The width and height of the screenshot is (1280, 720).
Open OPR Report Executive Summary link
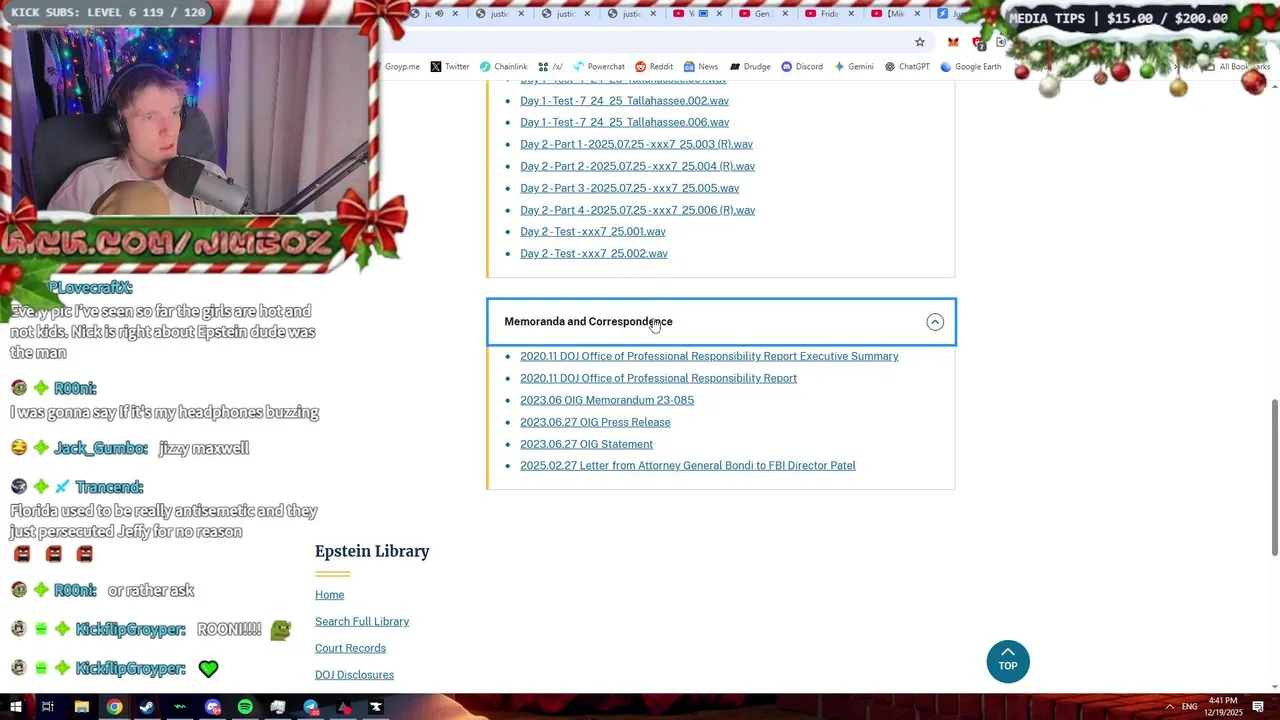[709, 356]
